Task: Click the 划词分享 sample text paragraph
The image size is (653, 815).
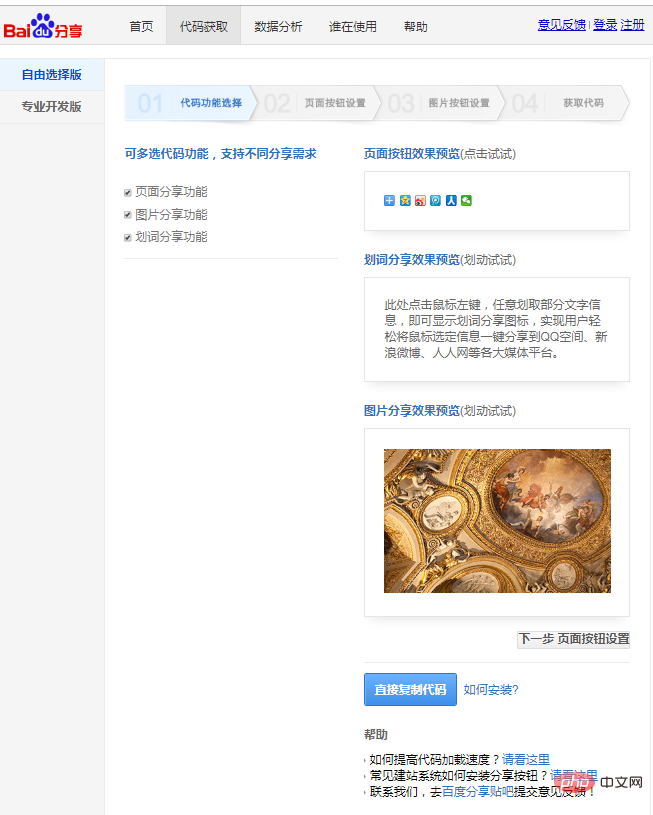Action: 496,328
